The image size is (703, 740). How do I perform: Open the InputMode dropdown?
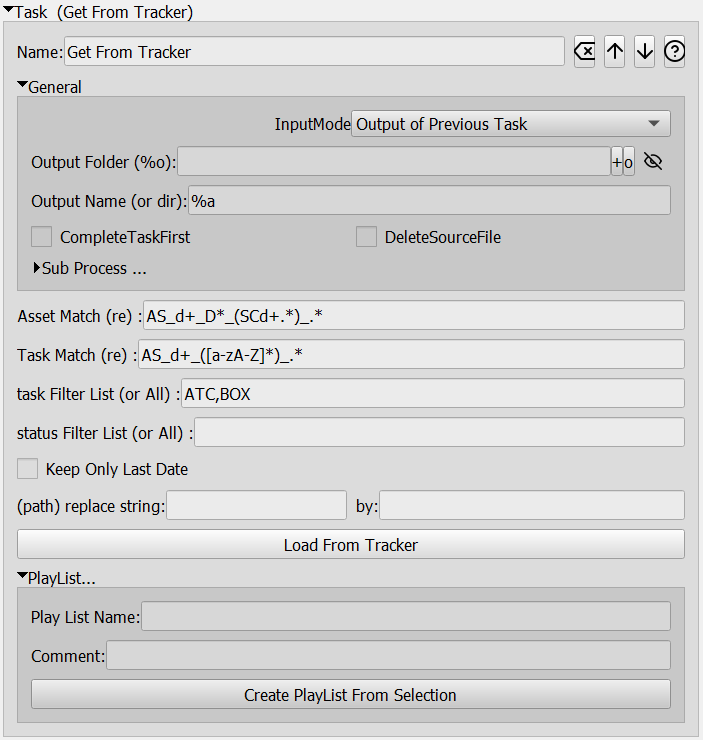point(510,124)
